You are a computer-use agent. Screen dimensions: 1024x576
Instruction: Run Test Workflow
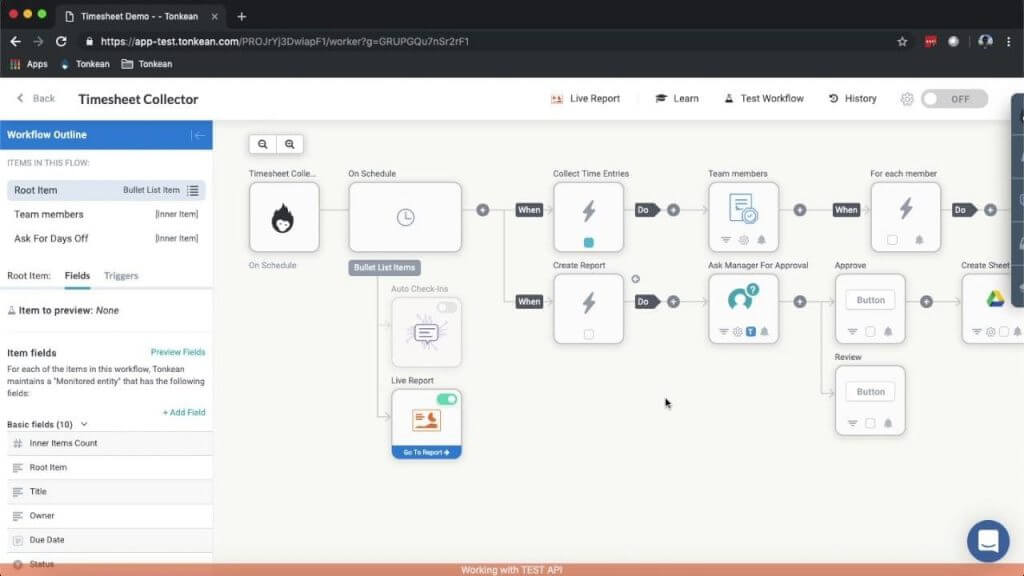[764, 99]
